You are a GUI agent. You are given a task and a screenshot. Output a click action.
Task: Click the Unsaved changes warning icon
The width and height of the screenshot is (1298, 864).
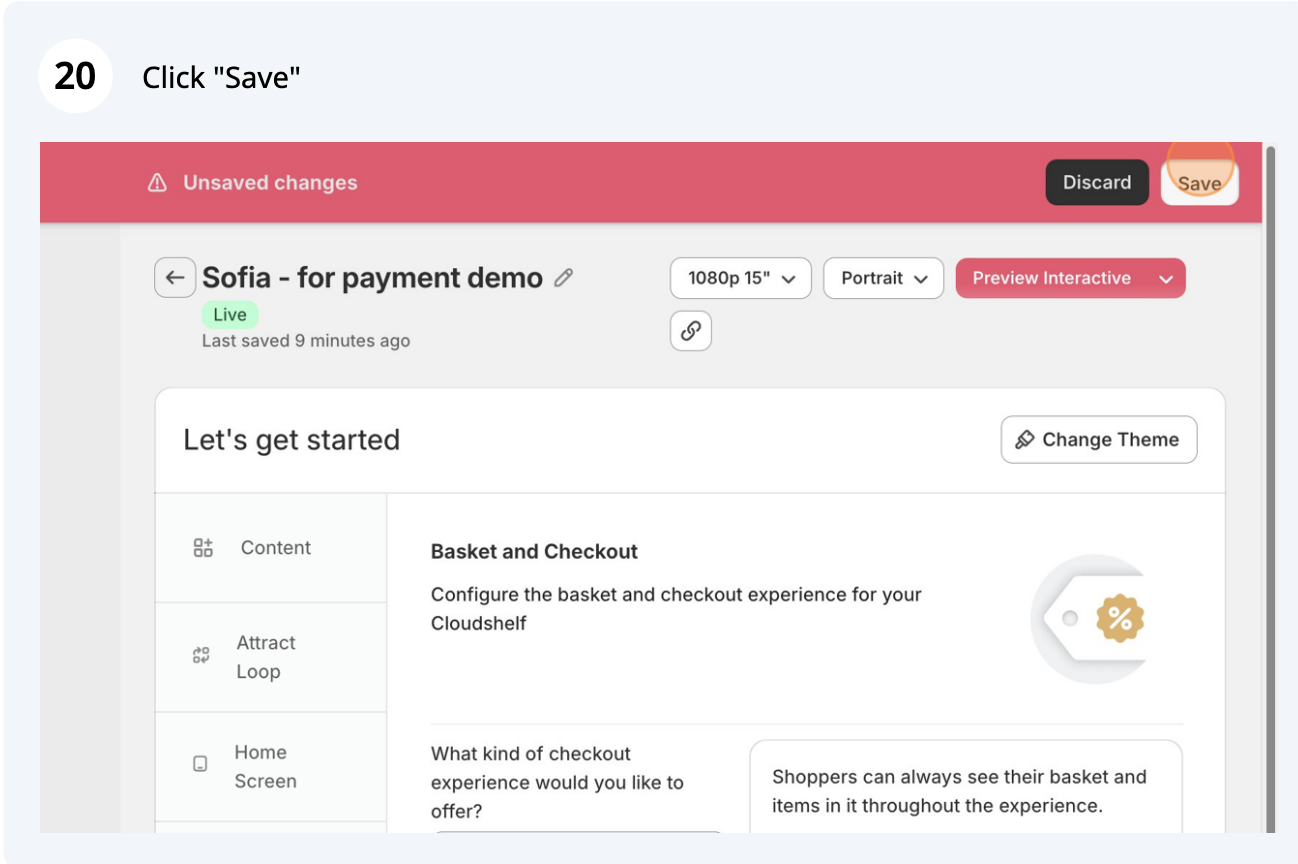157,183
